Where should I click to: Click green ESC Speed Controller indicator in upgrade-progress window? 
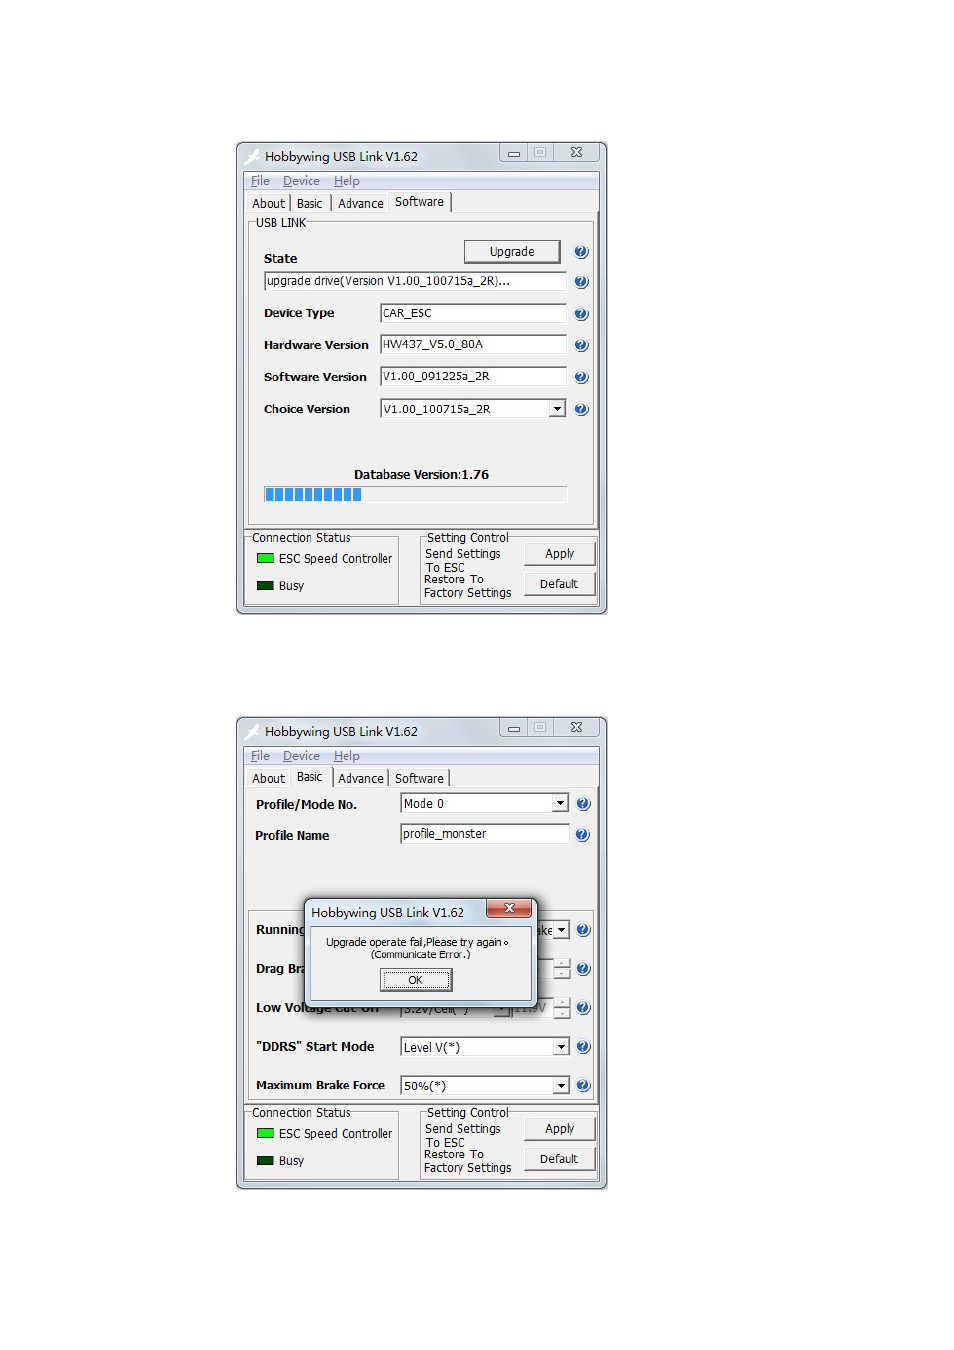click(265, 558)
